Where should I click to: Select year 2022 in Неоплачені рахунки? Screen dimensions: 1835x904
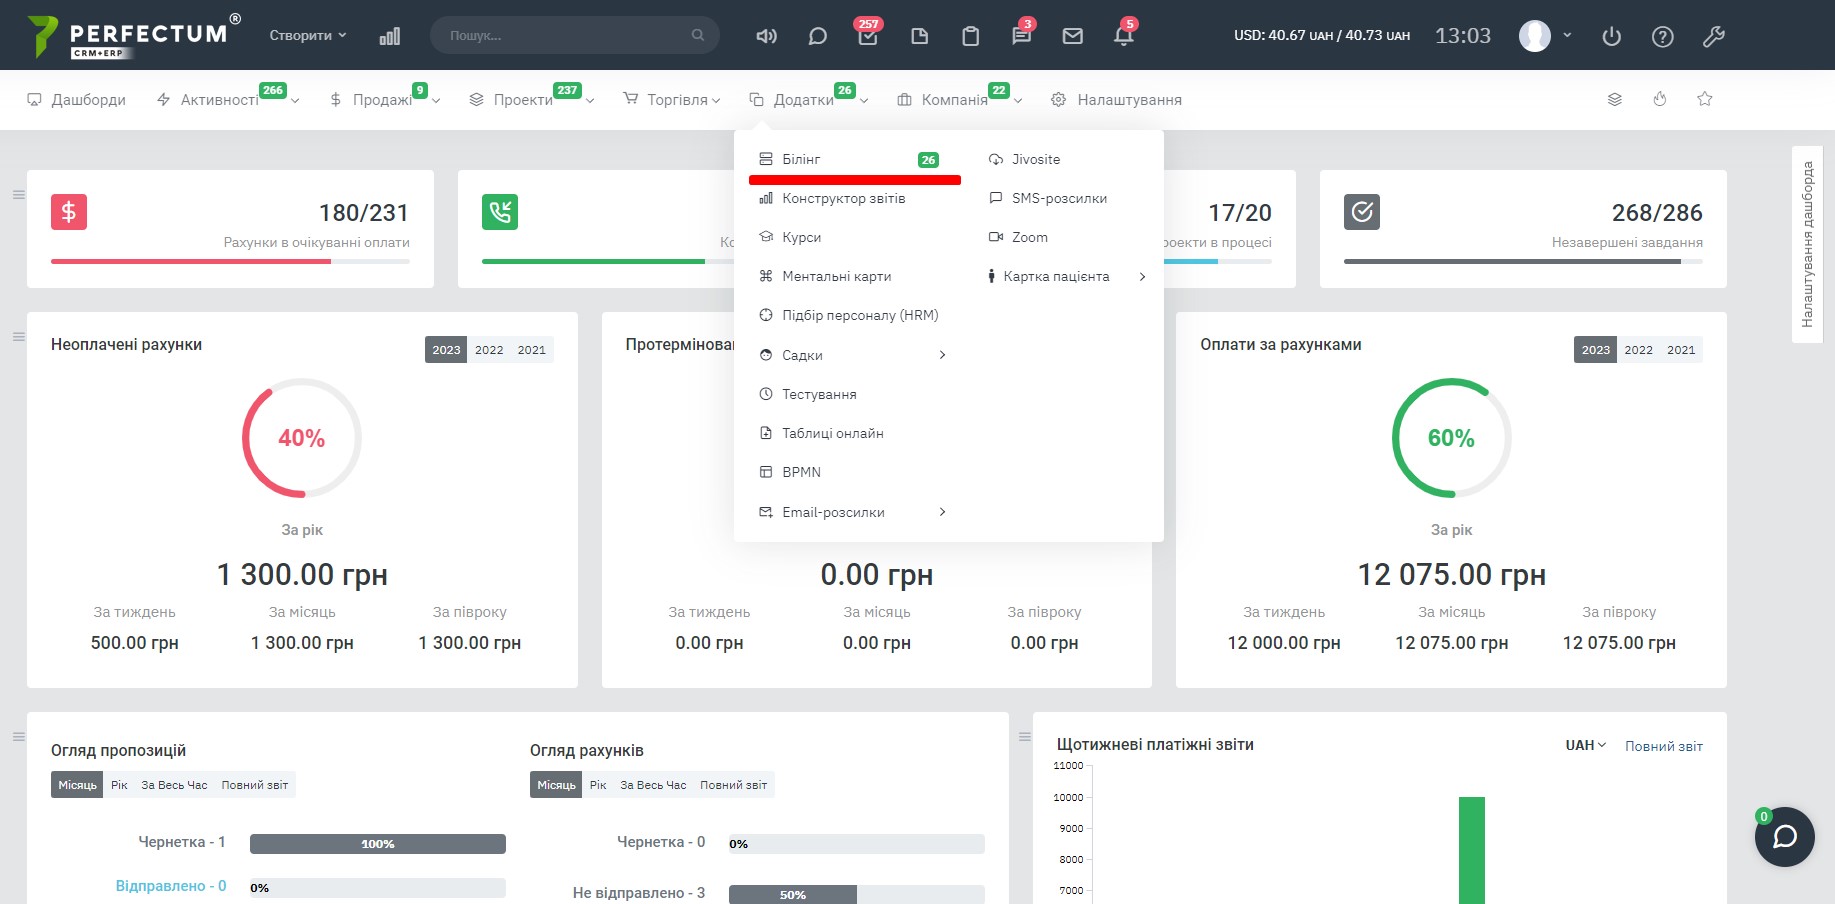tap(489, 350)
